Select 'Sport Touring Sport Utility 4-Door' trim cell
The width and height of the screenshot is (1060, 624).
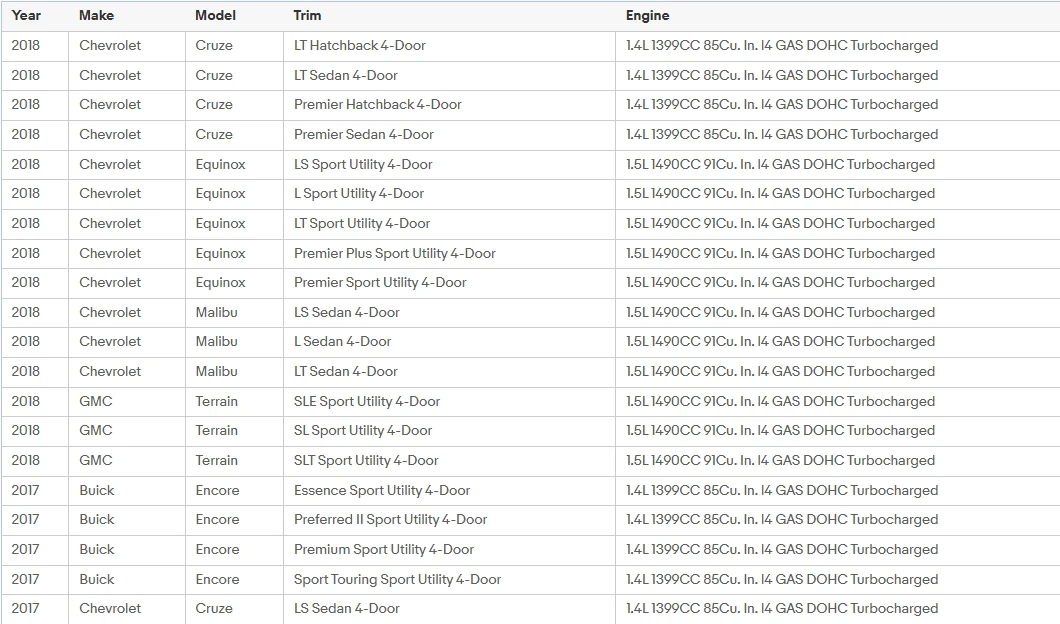point(398,579)
